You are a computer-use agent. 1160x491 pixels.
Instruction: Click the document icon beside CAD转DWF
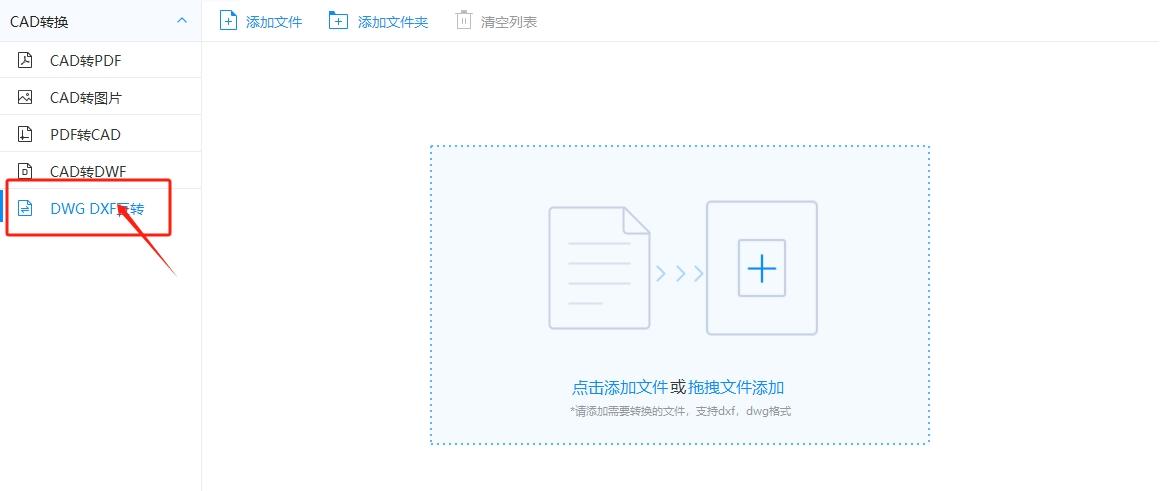point(25,172)
